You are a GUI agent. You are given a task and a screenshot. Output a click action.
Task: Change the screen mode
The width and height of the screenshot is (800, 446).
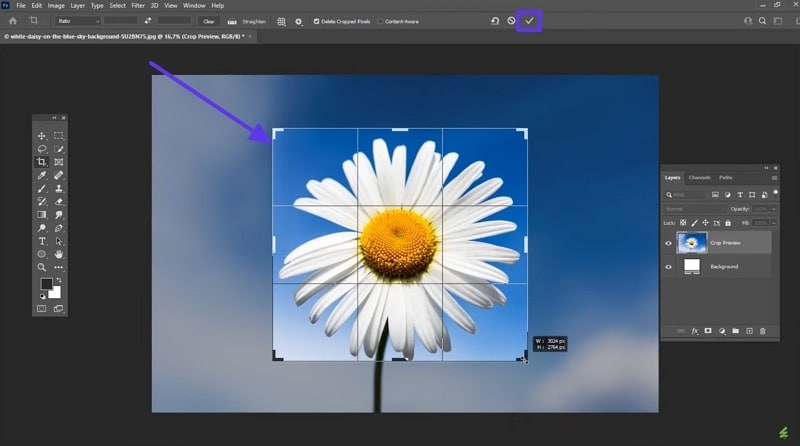click(59, 309)
